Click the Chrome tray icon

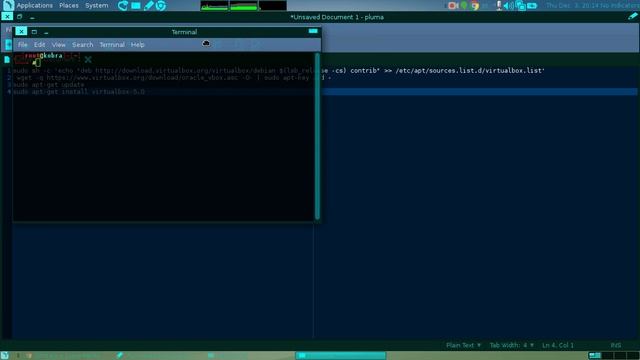474,6
